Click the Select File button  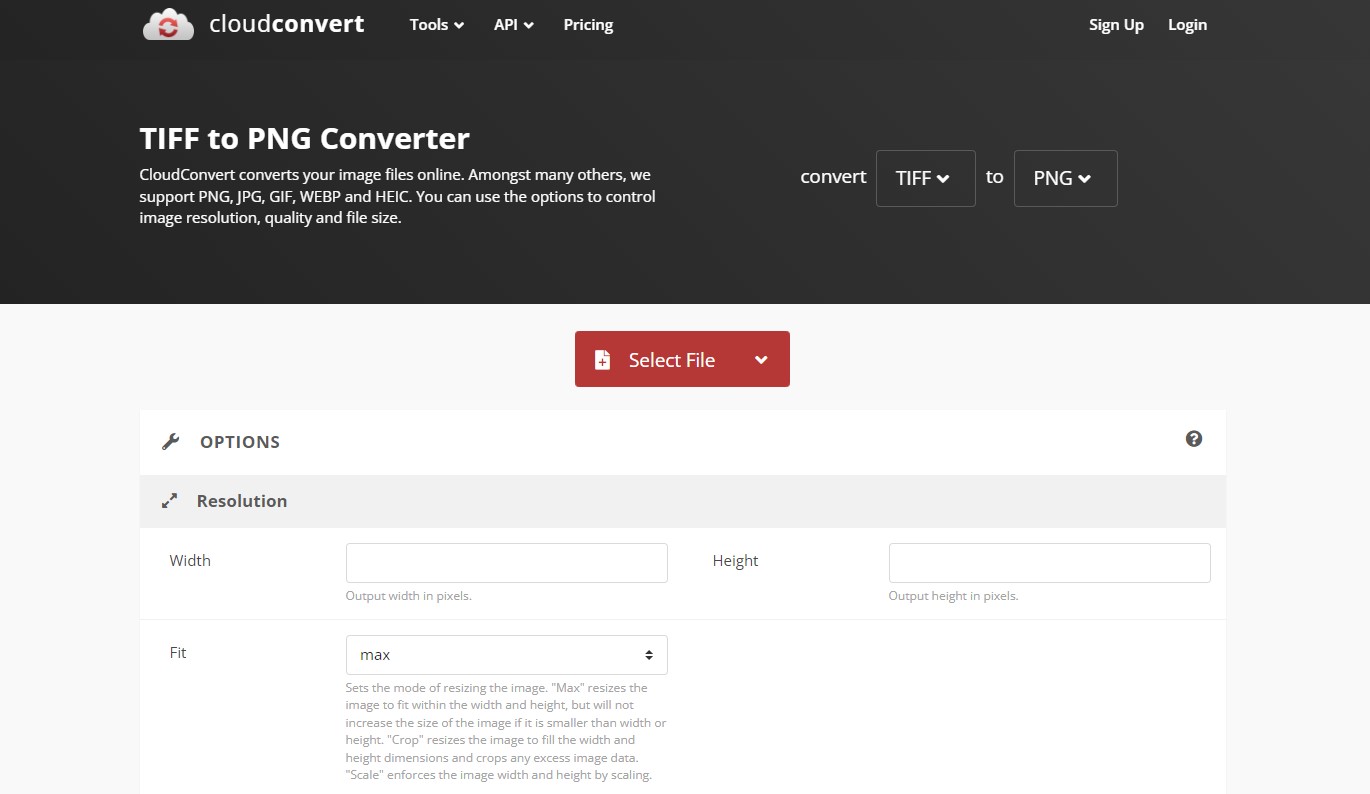coord(671,359)
